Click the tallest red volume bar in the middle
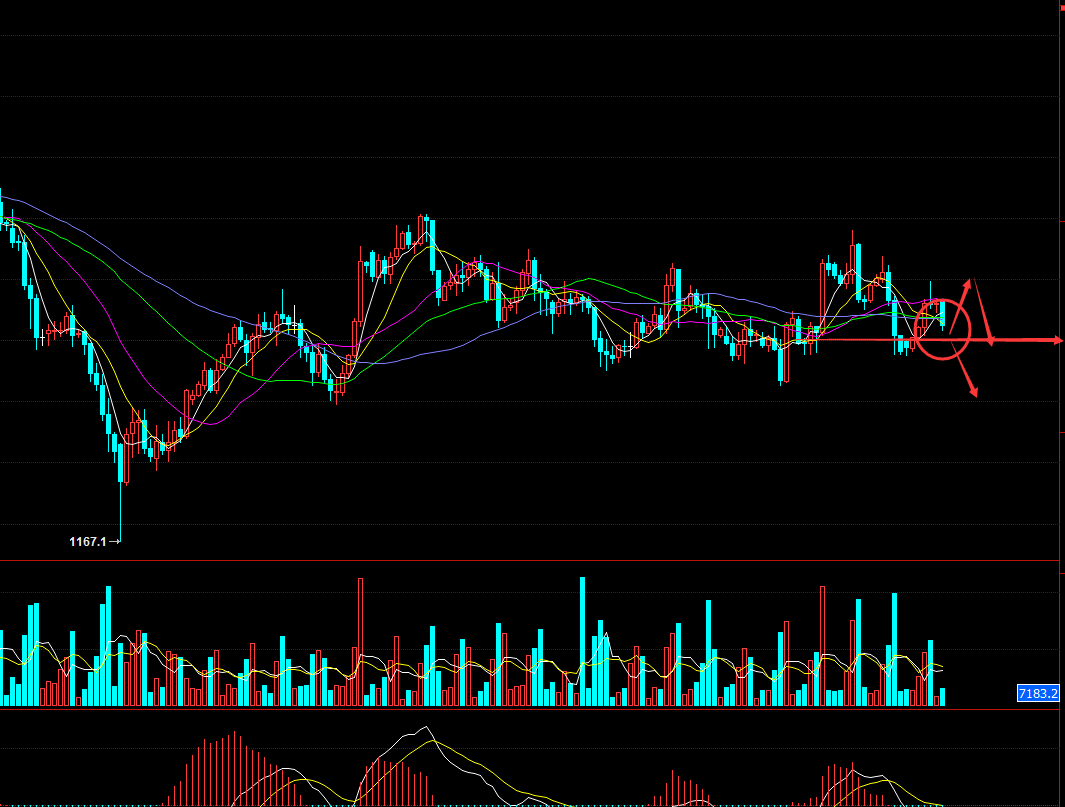 (x=360, y=640)
